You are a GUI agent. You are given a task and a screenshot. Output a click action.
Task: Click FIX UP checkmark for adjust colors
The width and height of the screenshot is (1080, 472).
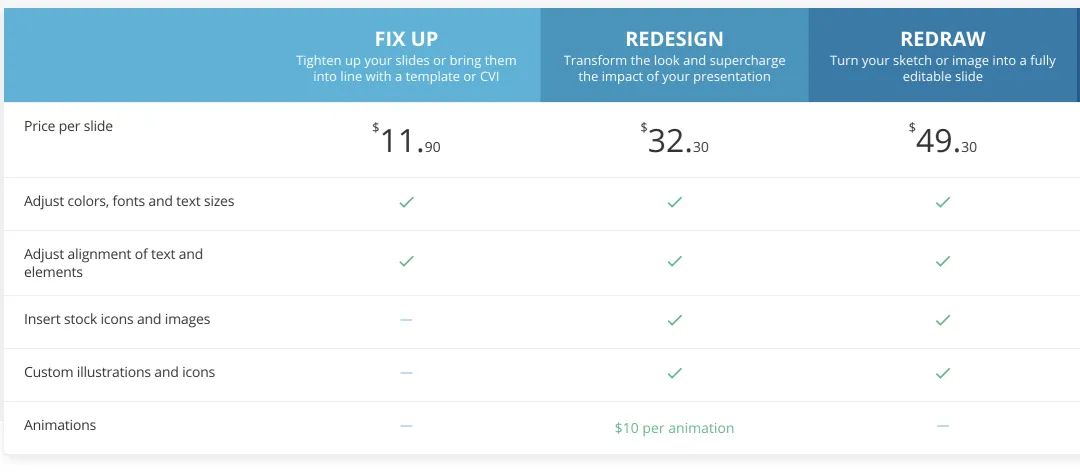point(406,202)
